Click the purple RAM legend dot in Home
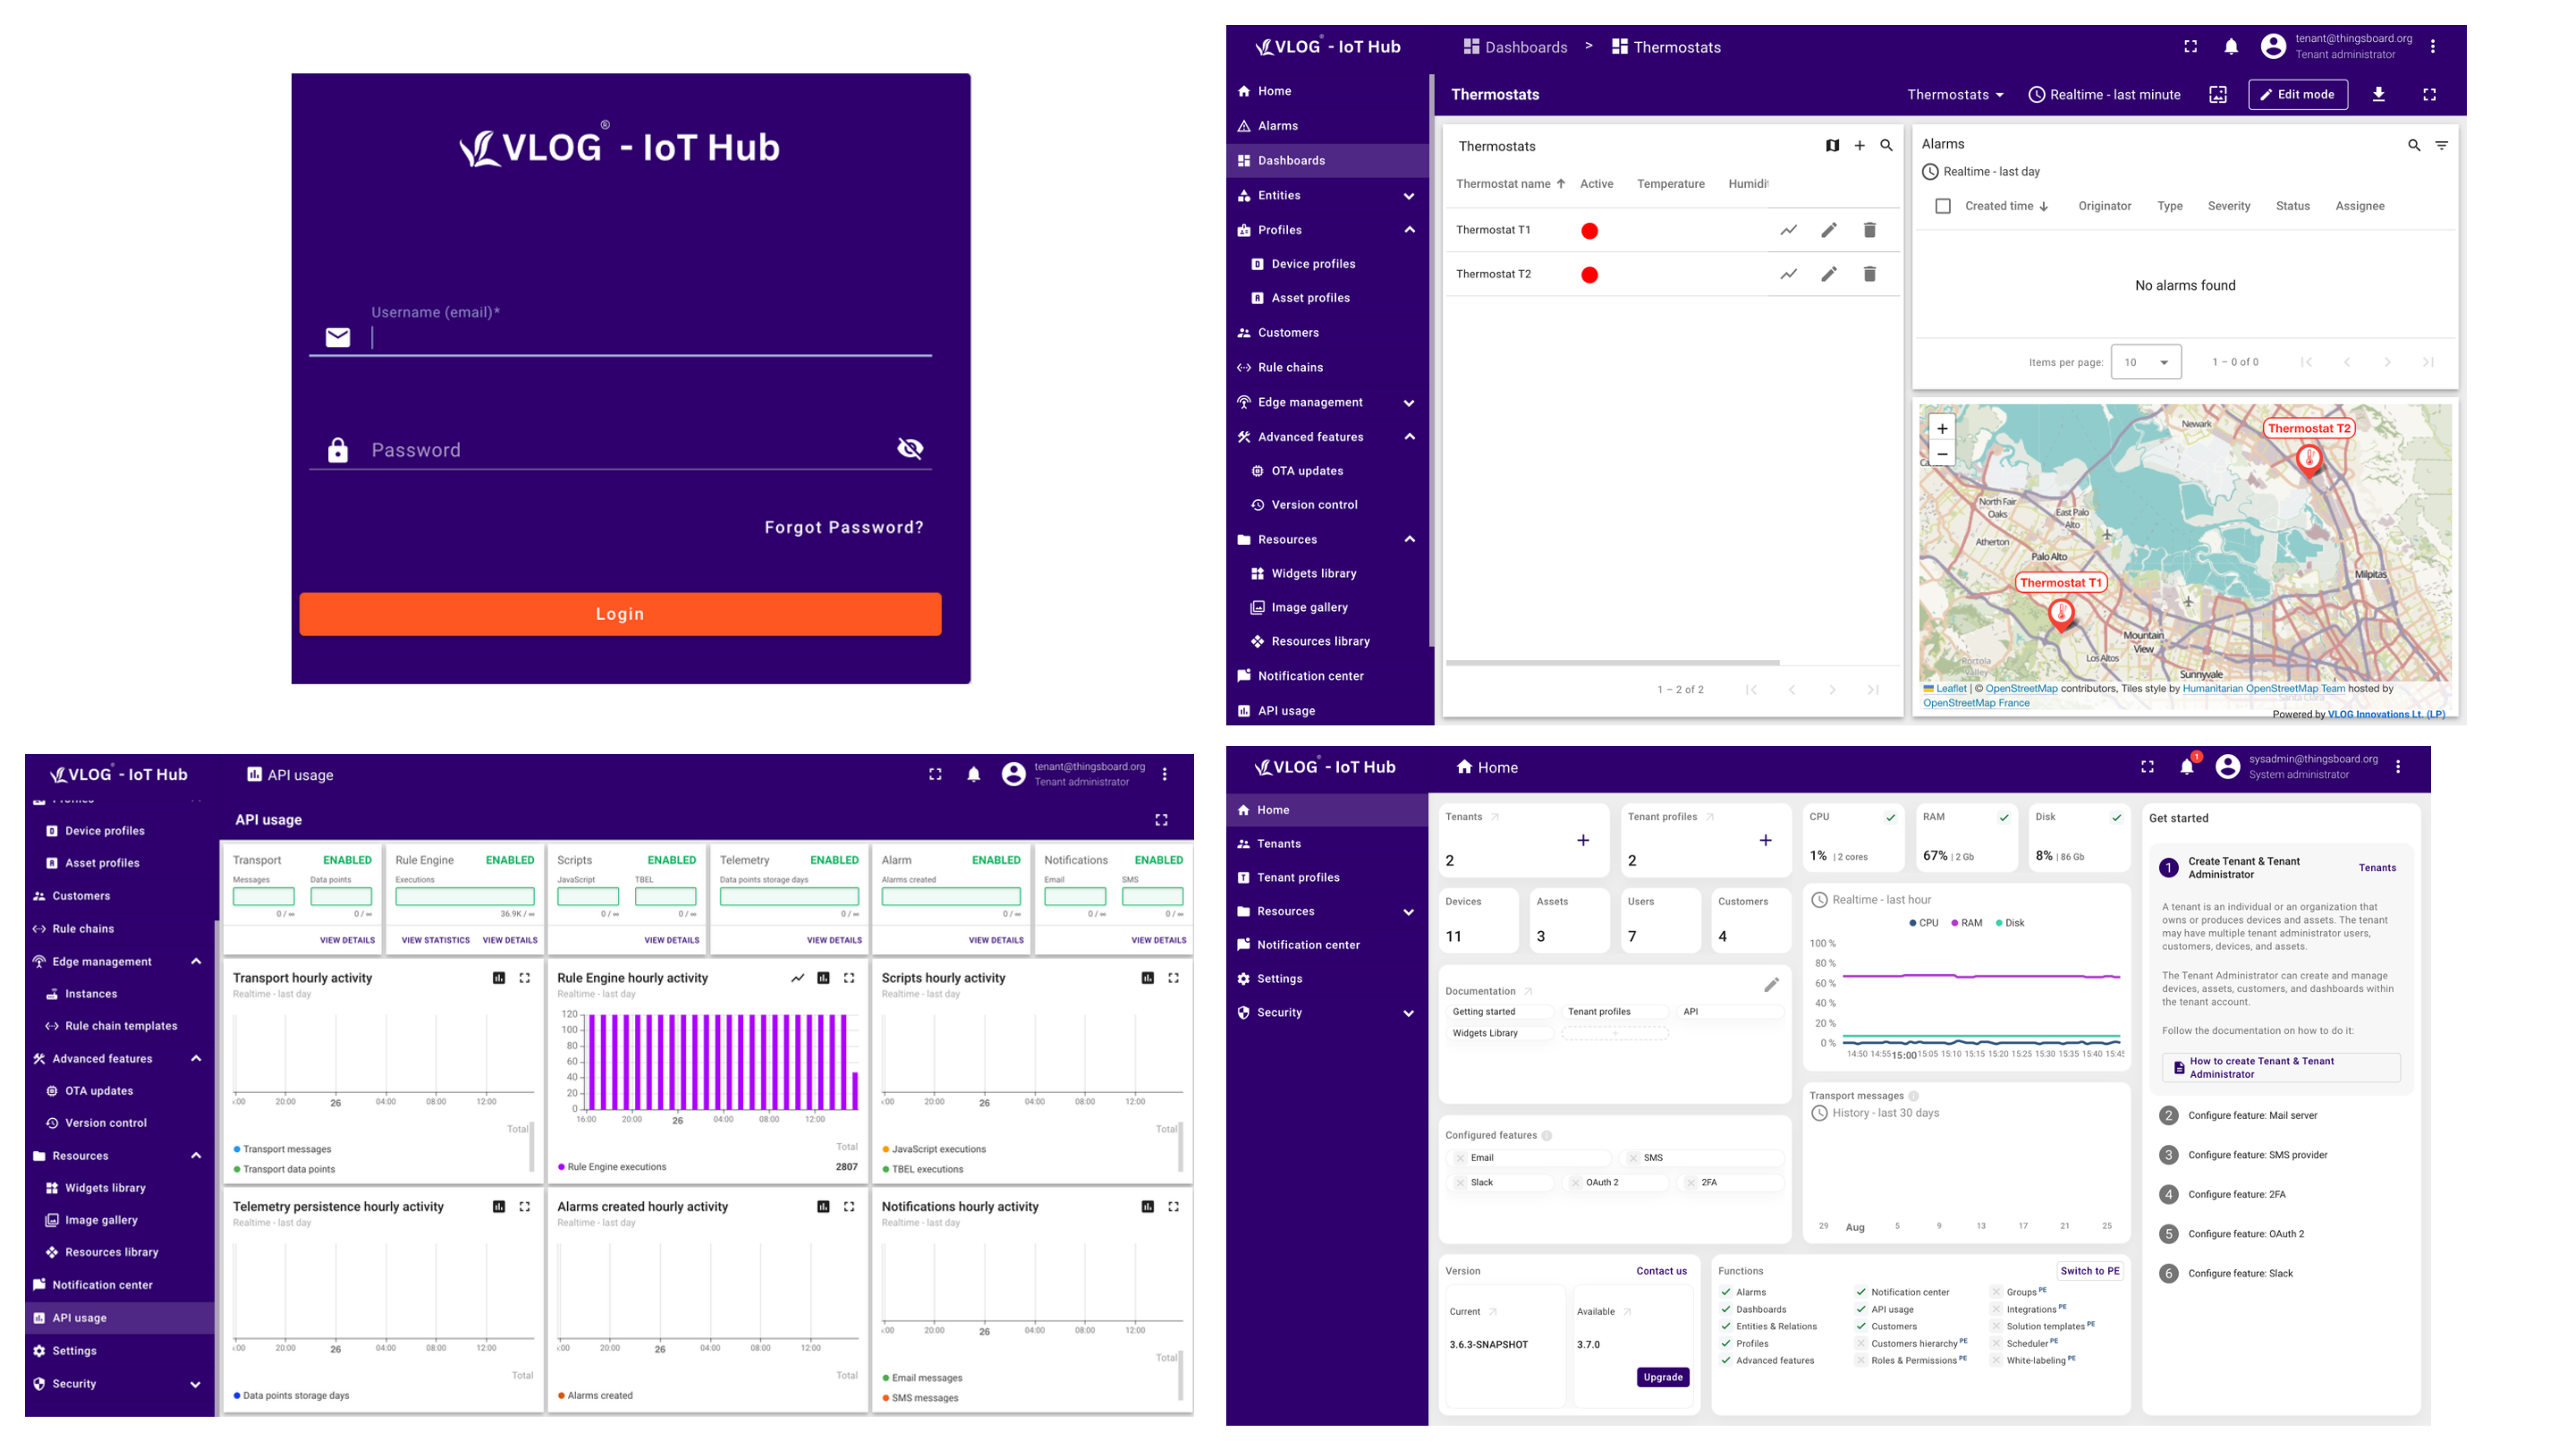This screenshot has width=2576, height=1449. tap(1954, 923)
